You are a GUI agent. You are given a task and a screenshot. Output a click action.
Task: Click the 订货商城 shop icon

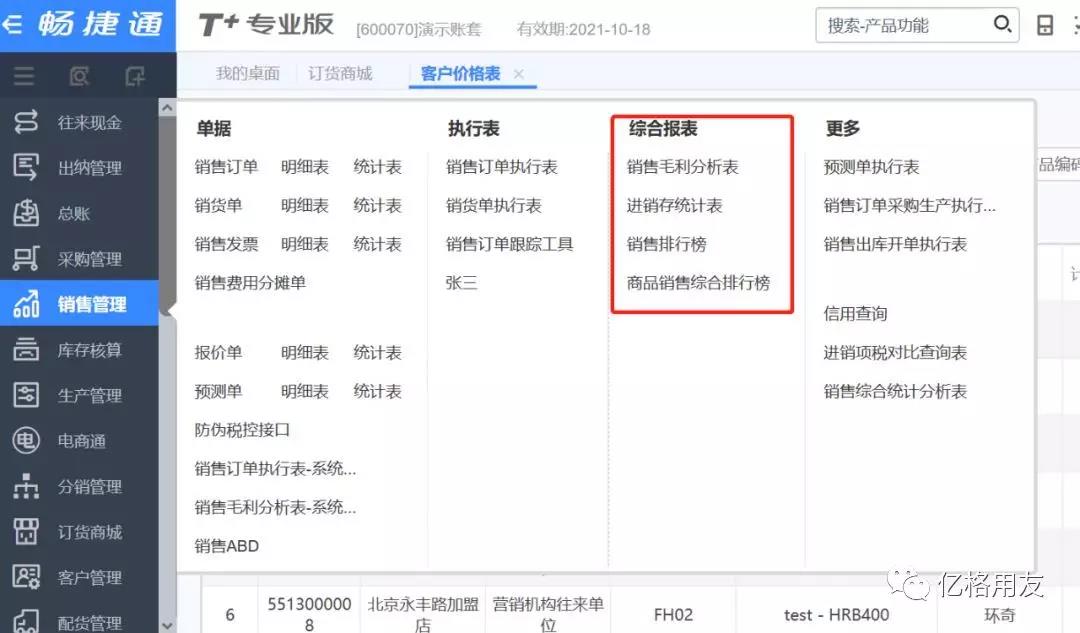[x=26, y=531]
